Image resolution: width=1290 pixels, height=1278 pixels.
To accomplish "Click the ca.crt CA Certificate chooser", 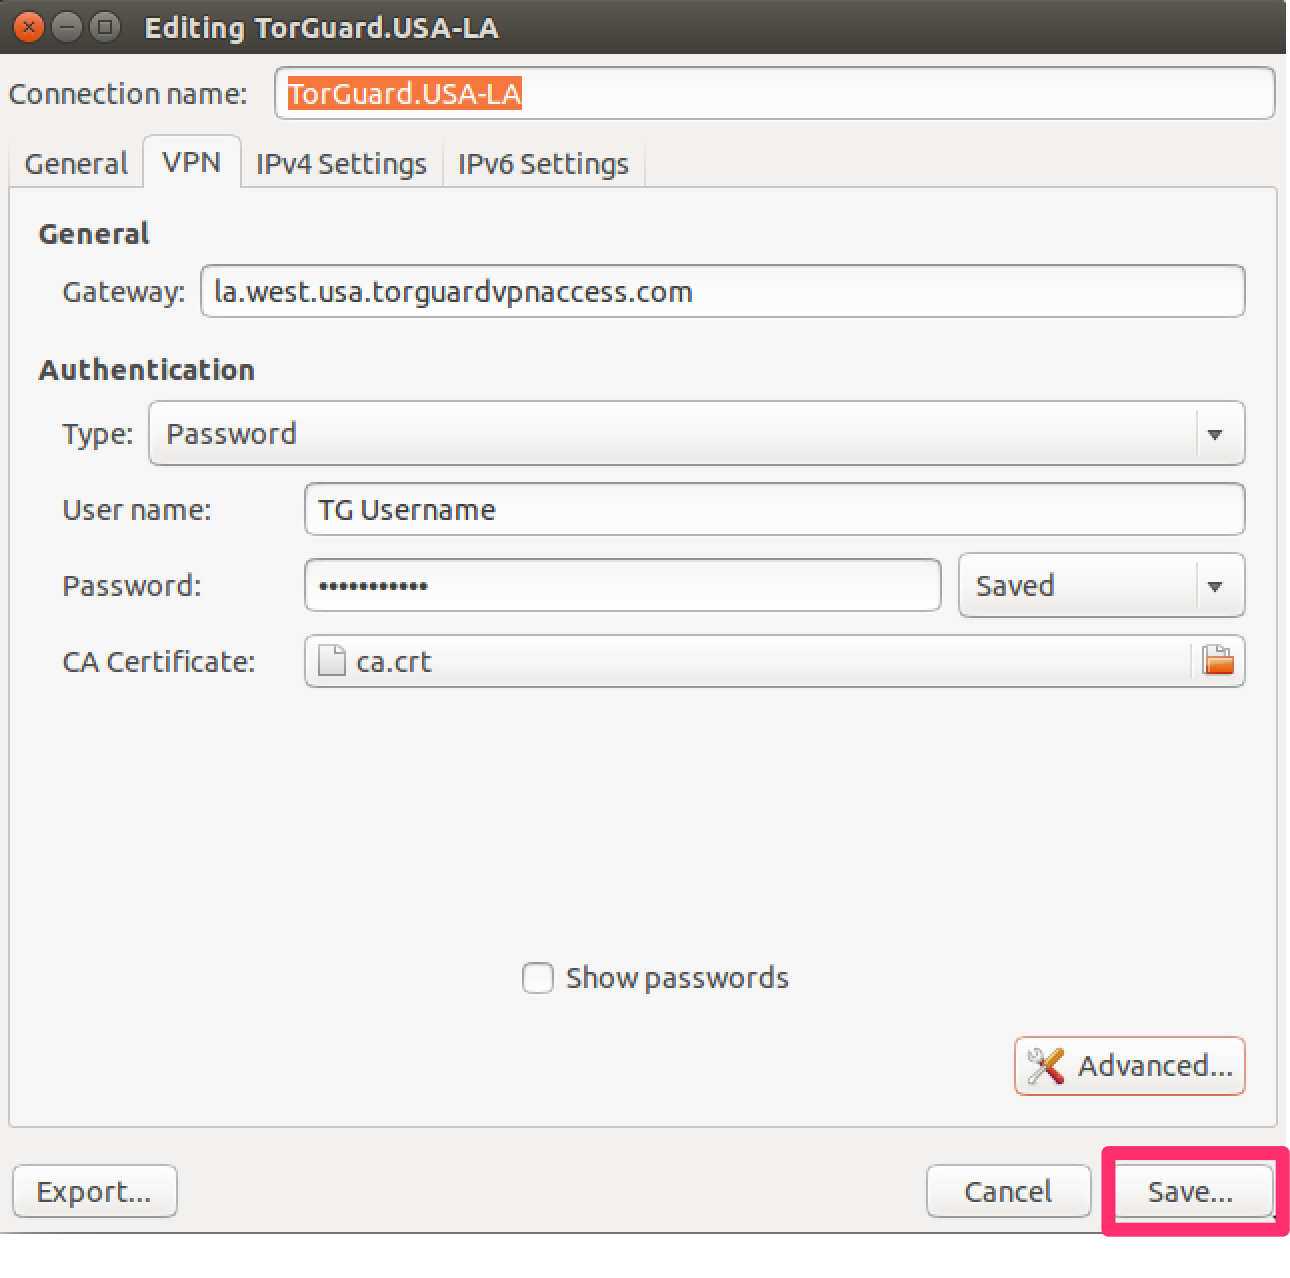I will tap(775, 661).
